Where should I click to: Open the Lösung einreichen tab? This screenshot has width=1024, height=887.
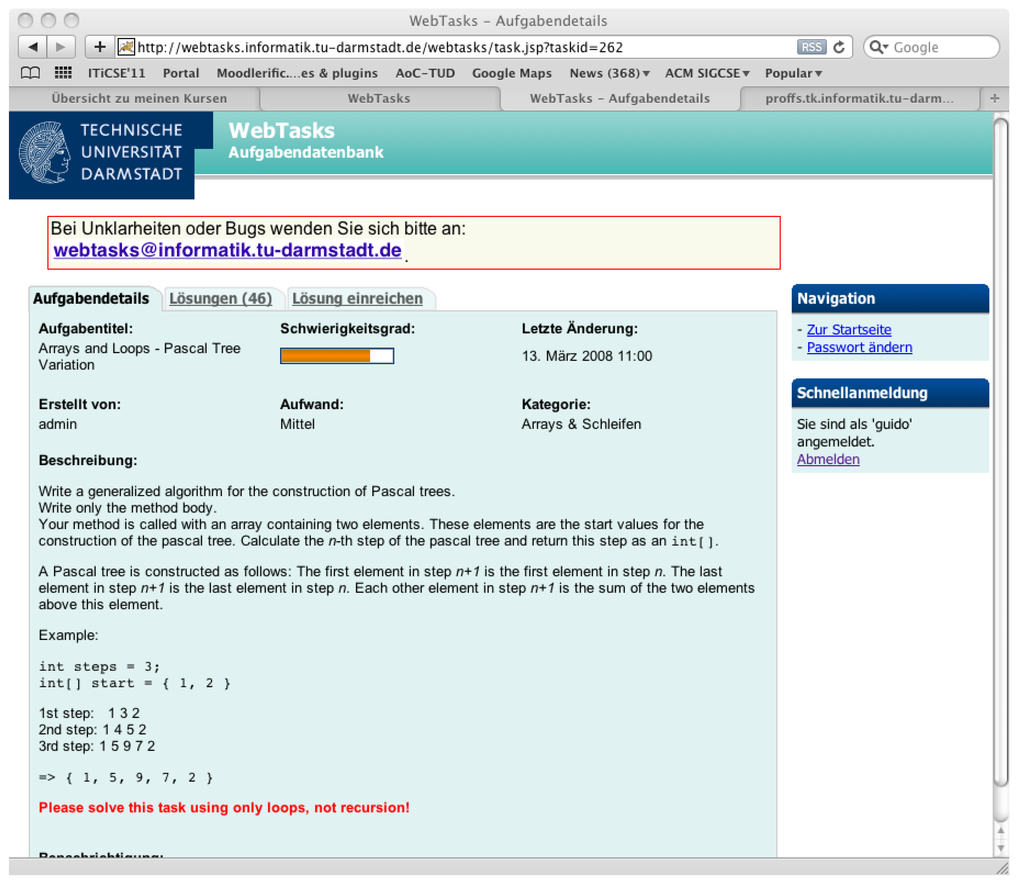click(357, 298)
